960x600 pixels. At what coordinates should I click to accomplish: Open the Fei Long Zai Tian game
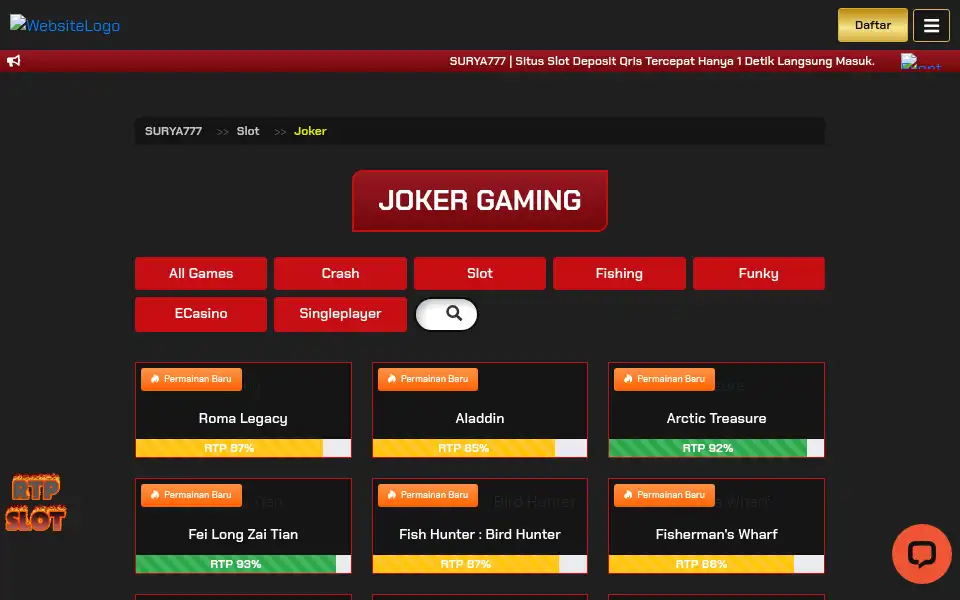pos(243,526)
